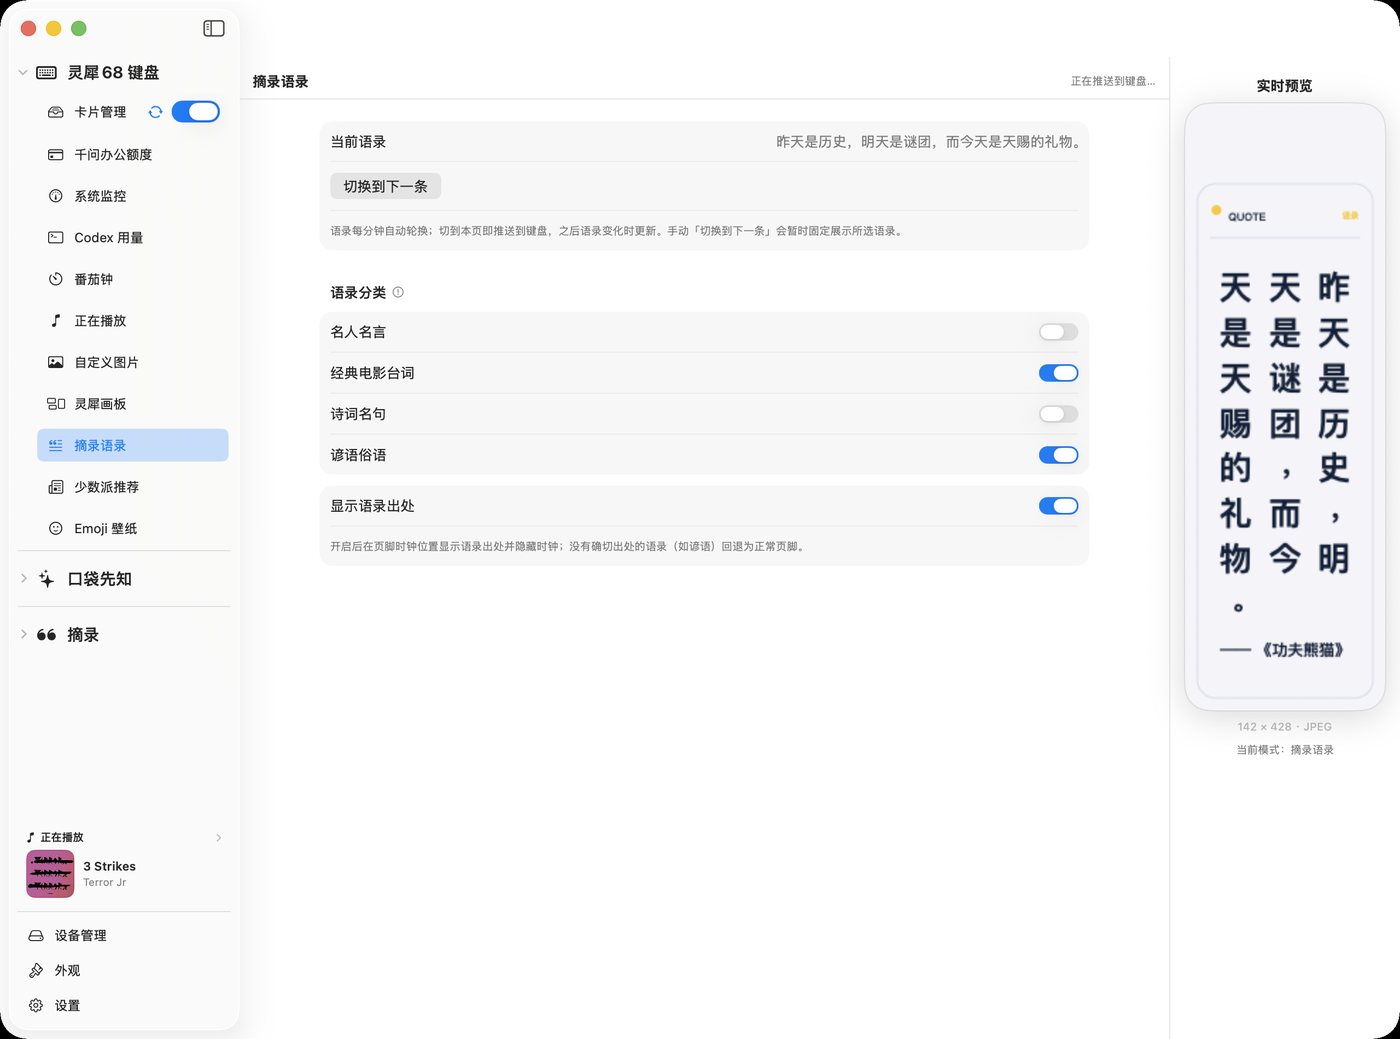The width and height of the screenshot is (1400, 1039).
Task: Expand the 口袋先知 section
Action: click(24, 578)
